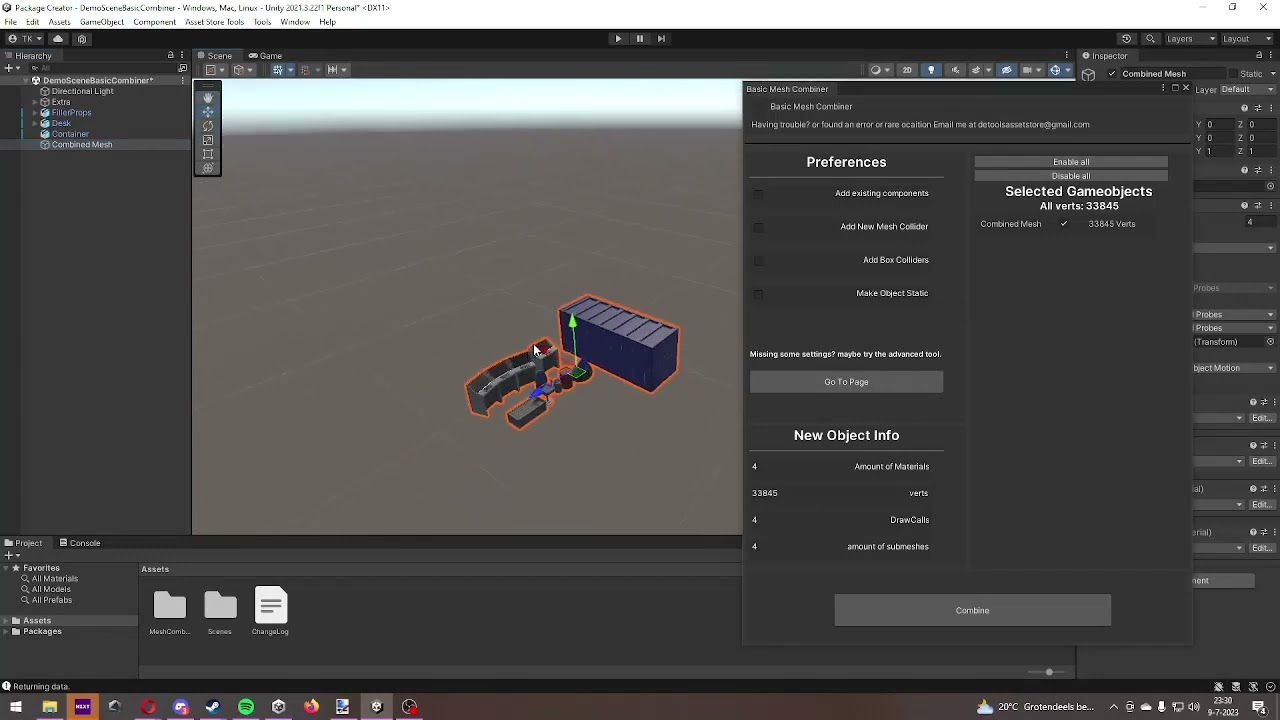Click the Disable all button
The height and width of the screenshot is (720, 1280).
tap(1071, 176)
